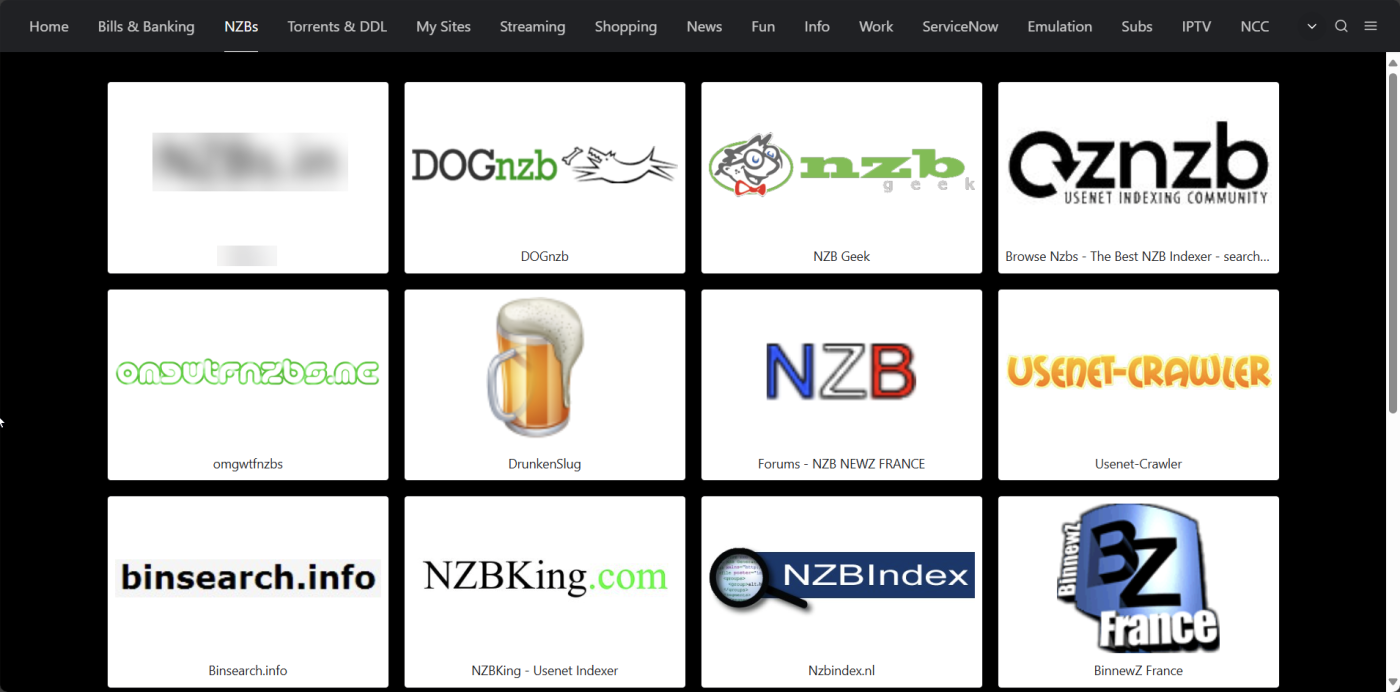Image resolution: width=1400 pixels, height=692 pixels.
Task: Select the NZBs tab
Action: [x=241, y=26]
